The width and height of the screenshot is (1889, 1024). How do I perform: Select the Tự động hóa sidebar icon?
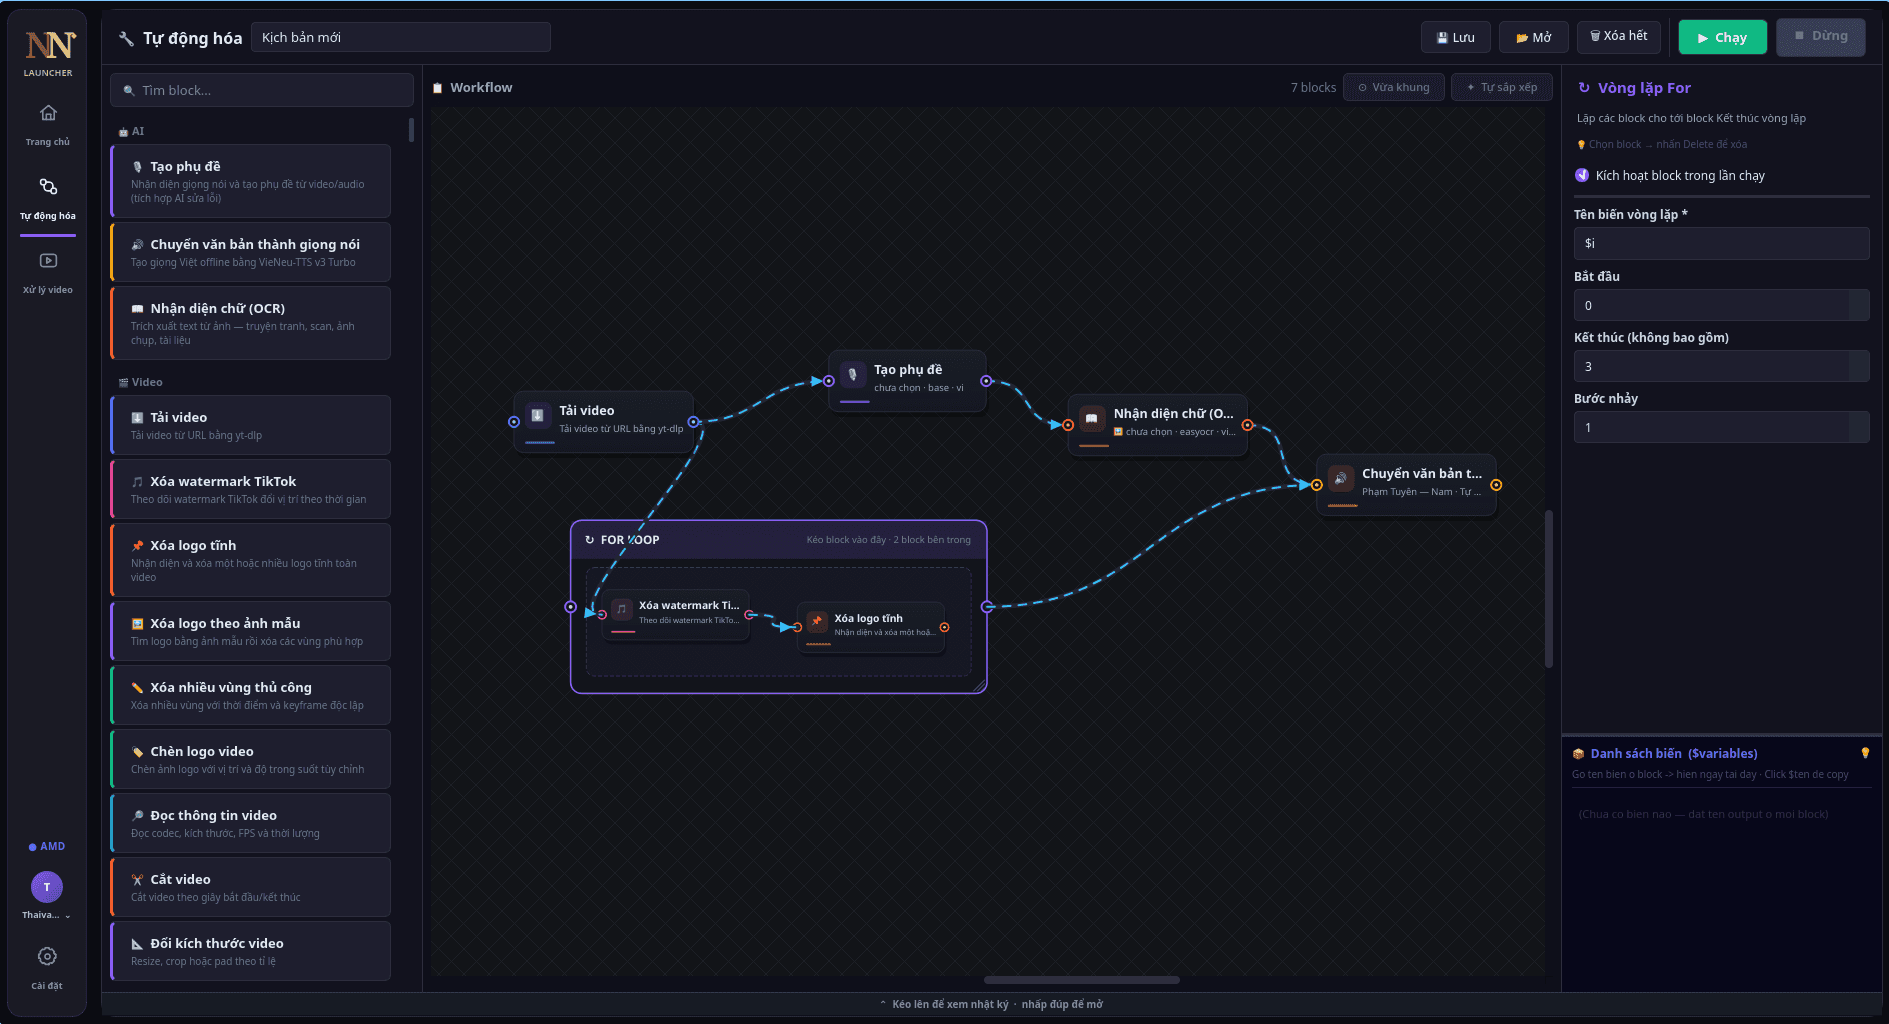(48, 187)
